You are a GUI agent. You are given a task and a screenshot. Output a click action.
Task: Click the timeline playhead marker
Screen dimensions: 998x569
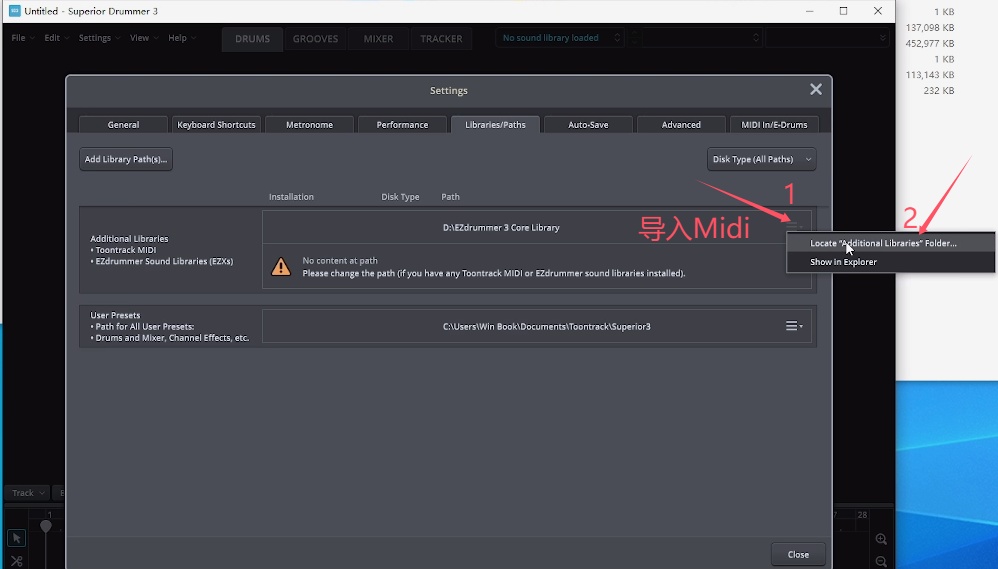46,525
